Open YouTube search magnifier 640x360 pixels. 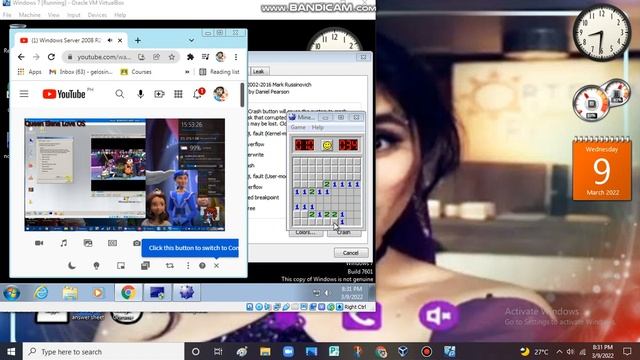point(120,94)
